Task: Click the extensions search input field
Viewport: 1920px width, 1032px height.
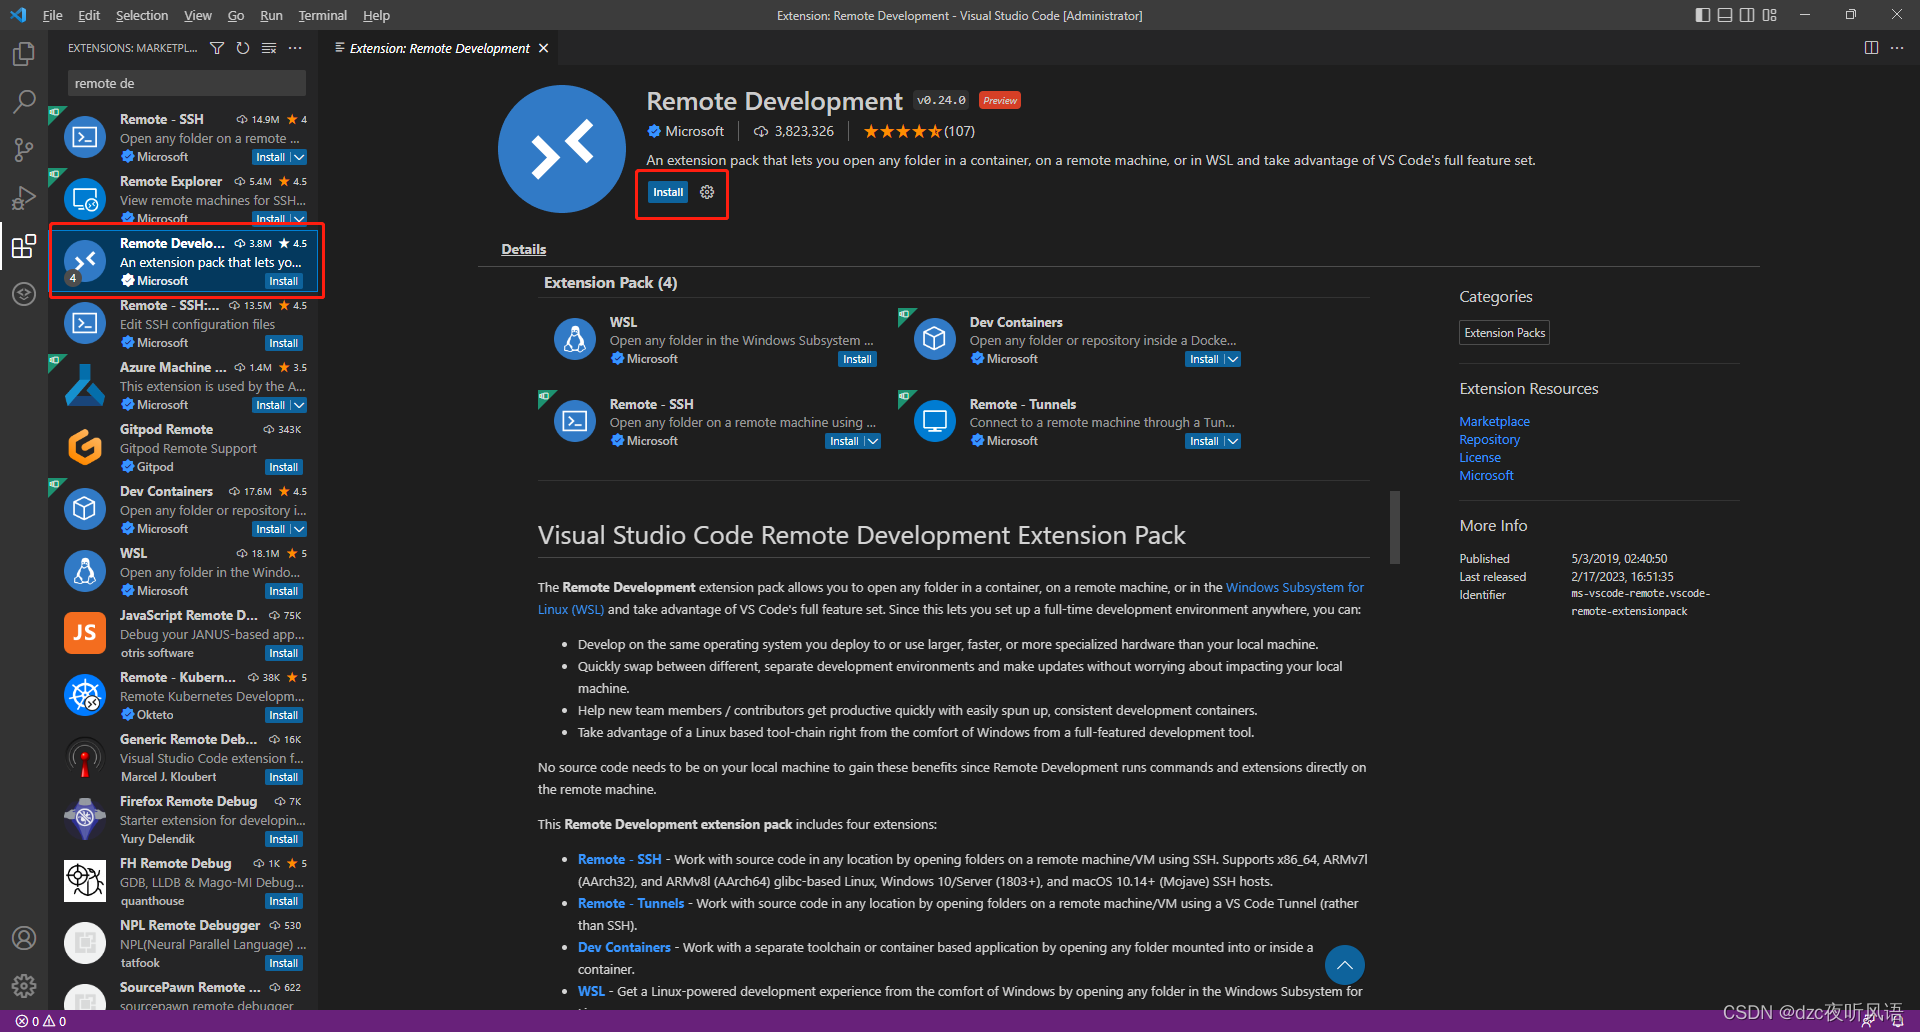Action: pos(186,83)
